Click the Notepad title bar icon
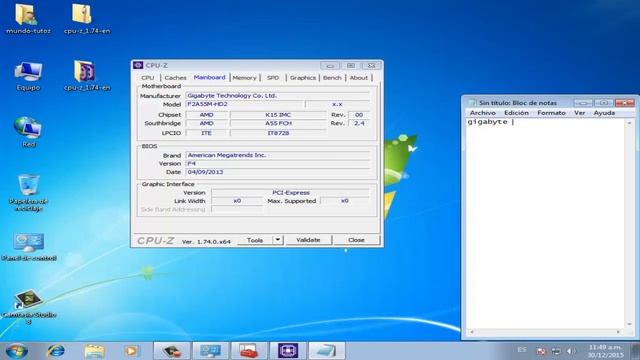 (472, 103)
